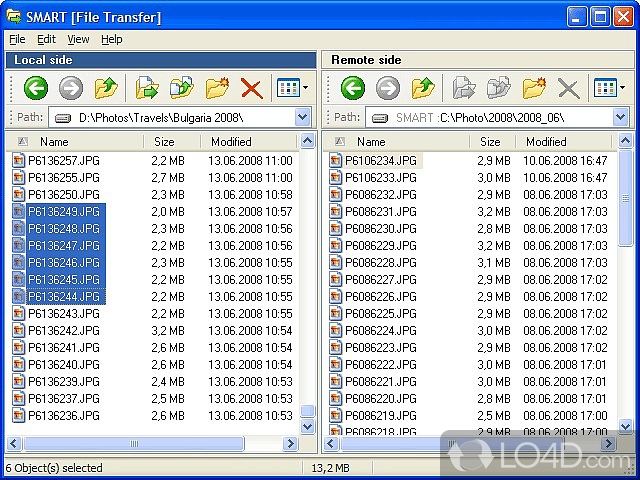Select P6086224.JPG in Remote list
Image resolution: width=640 pixels, height=480 pixels.
click(x=381, y=331)
